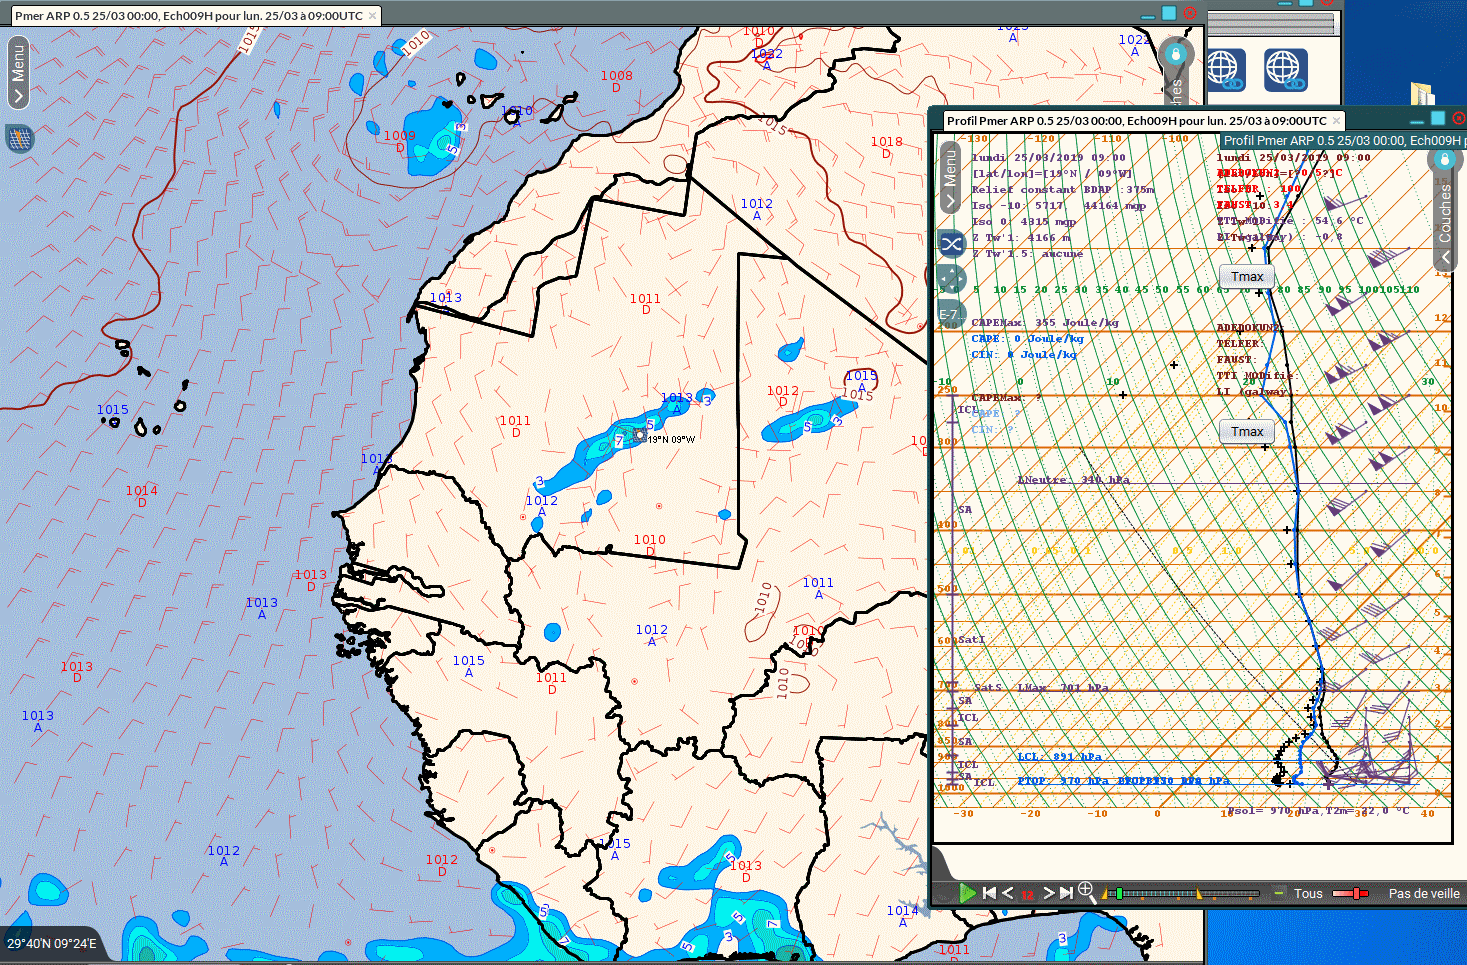1467x965 pixels.
Task: Click the four-arrow pan control in profile
Action: [x=951, y=278]
